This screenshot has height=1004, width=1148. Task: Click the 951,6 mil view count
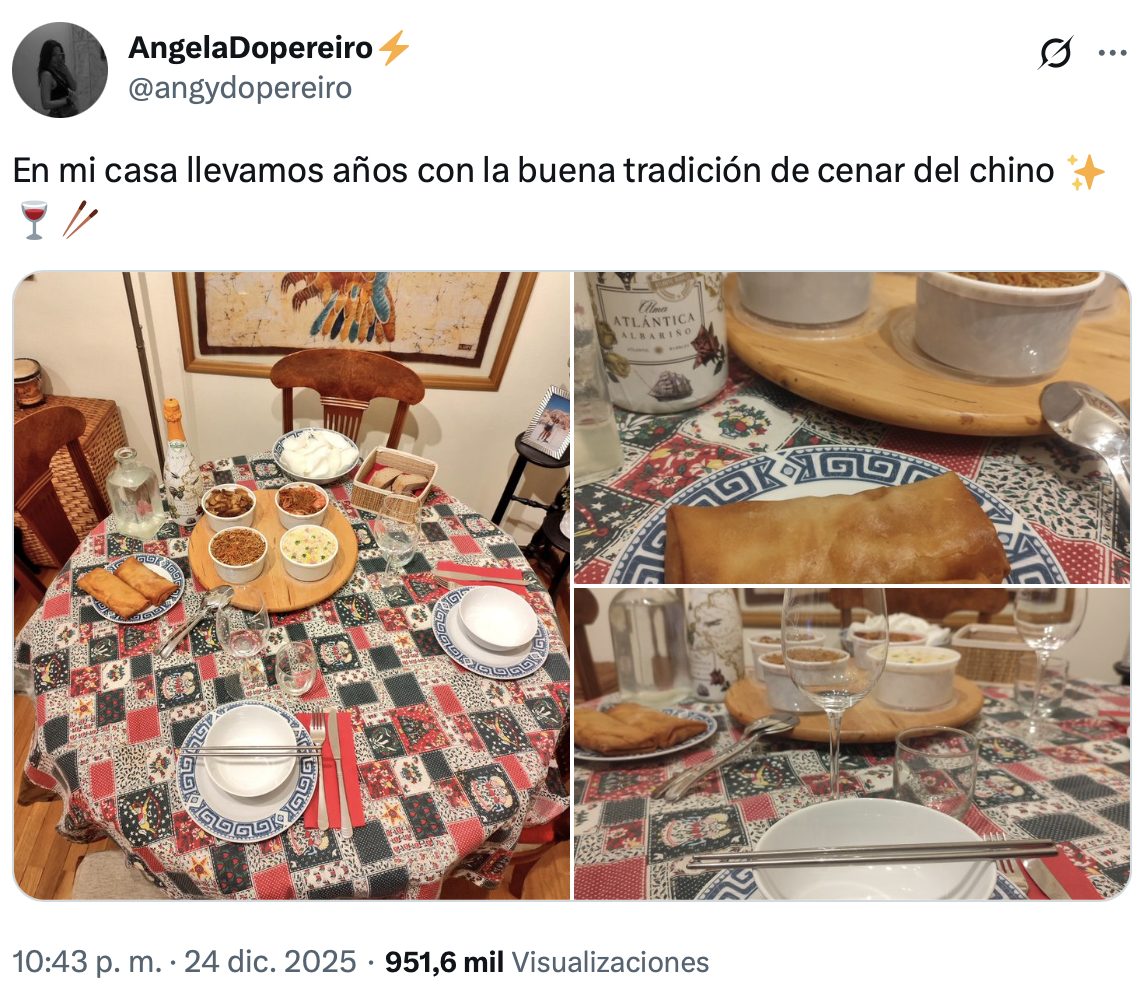[x=444, y=962]
